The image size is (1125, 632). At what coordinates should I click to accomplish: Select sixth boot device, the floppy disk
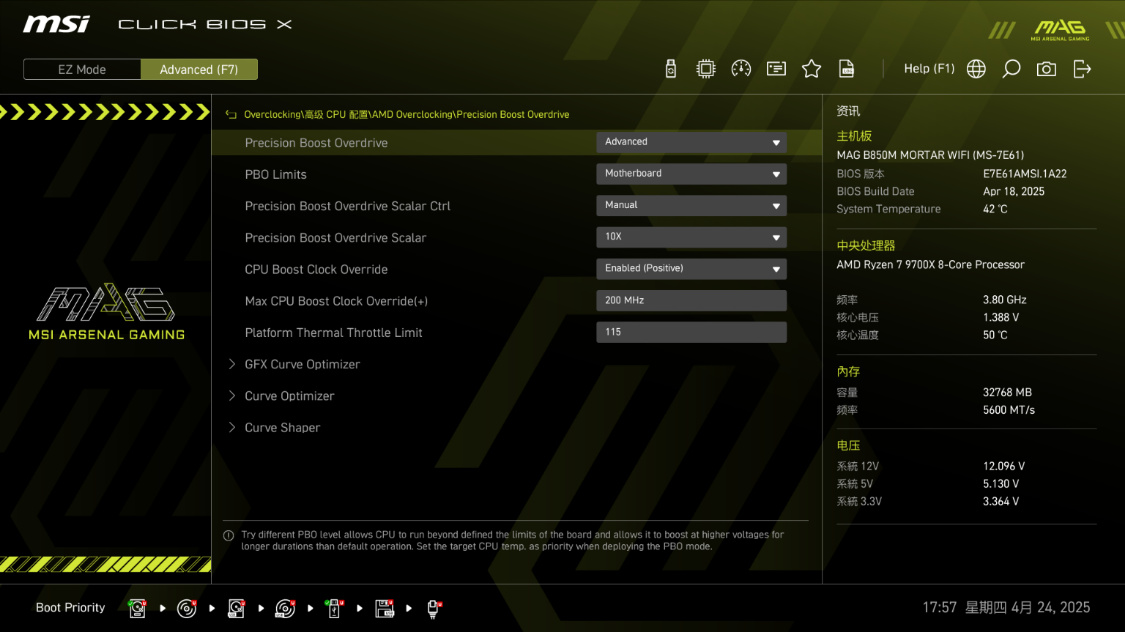385,608
